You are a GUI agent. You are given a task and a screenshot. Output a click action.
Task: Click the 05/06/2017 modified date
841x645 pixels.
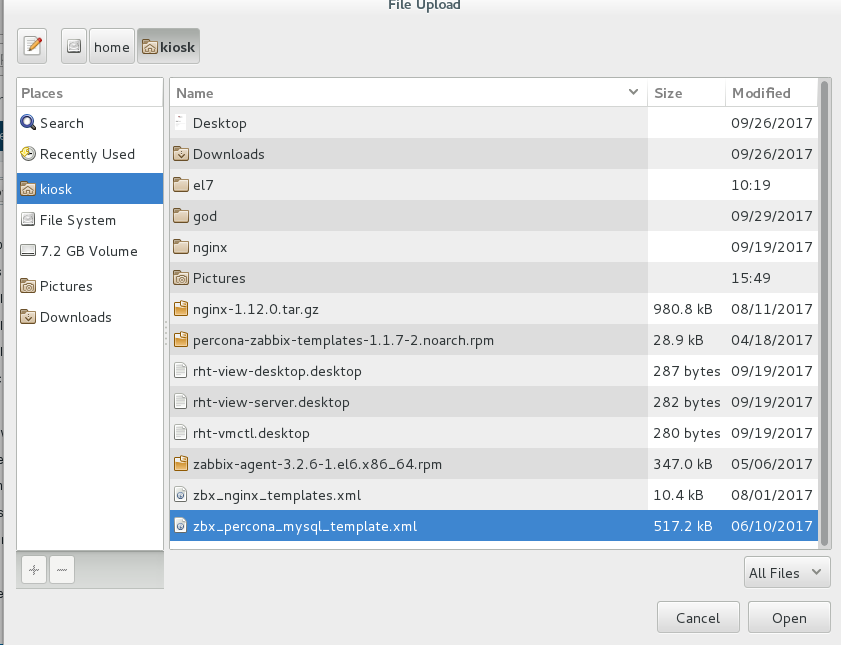pos(772,464)
